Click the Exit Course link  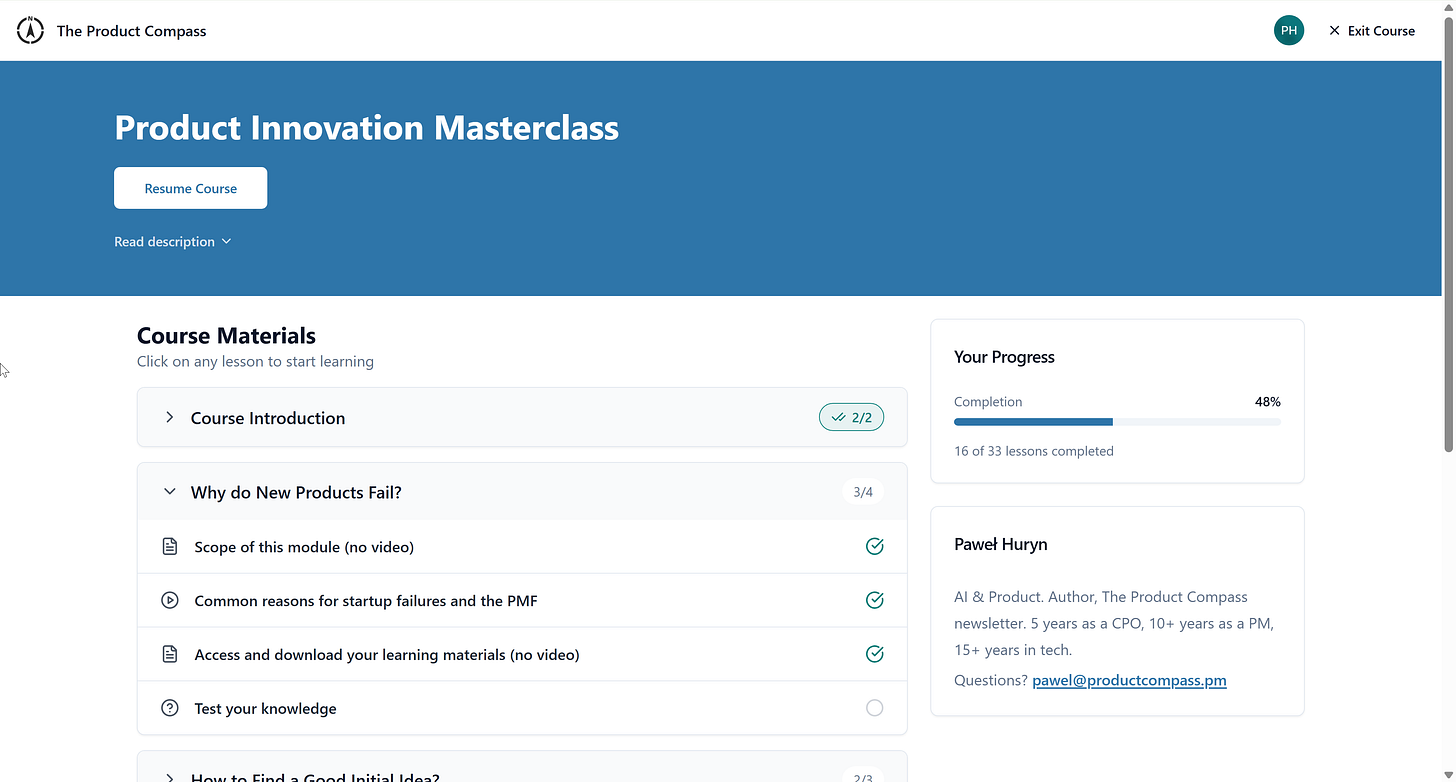(1372, 31)
